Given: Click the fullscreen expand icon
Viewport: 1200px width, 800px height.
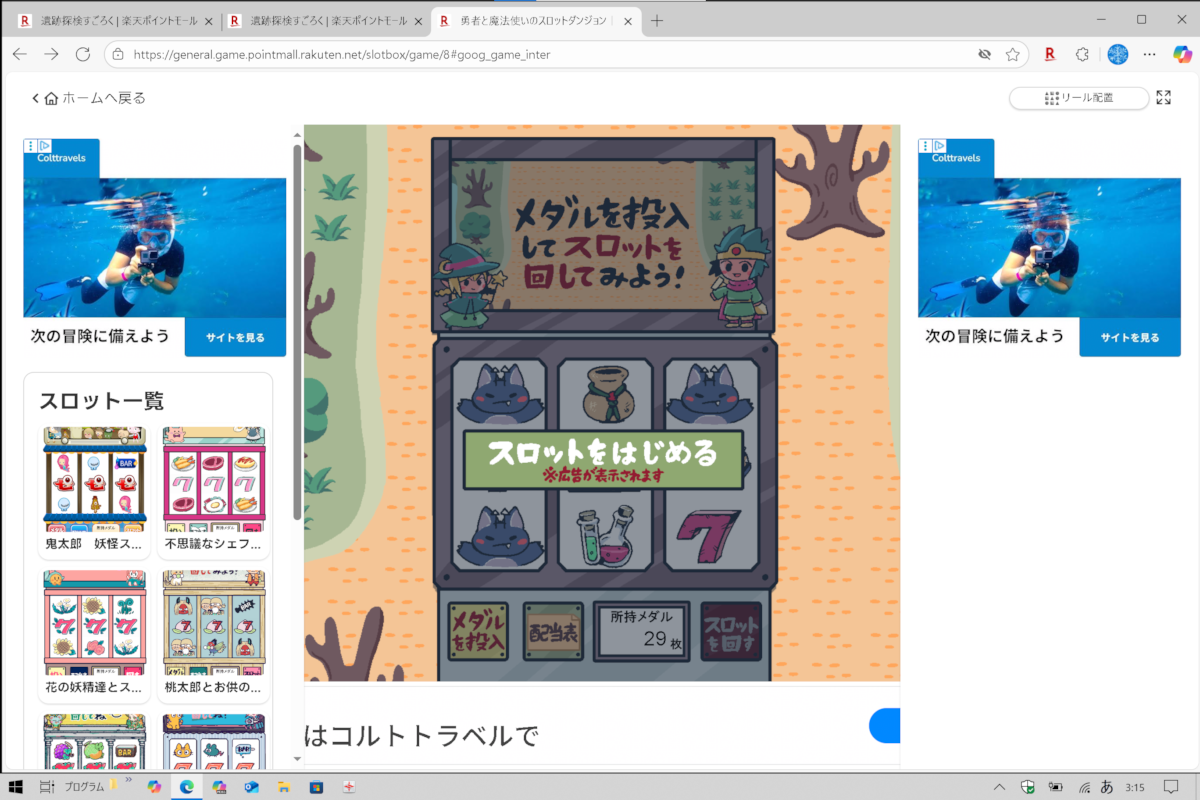Looking at the screenshot, I should coord(1163,98).
